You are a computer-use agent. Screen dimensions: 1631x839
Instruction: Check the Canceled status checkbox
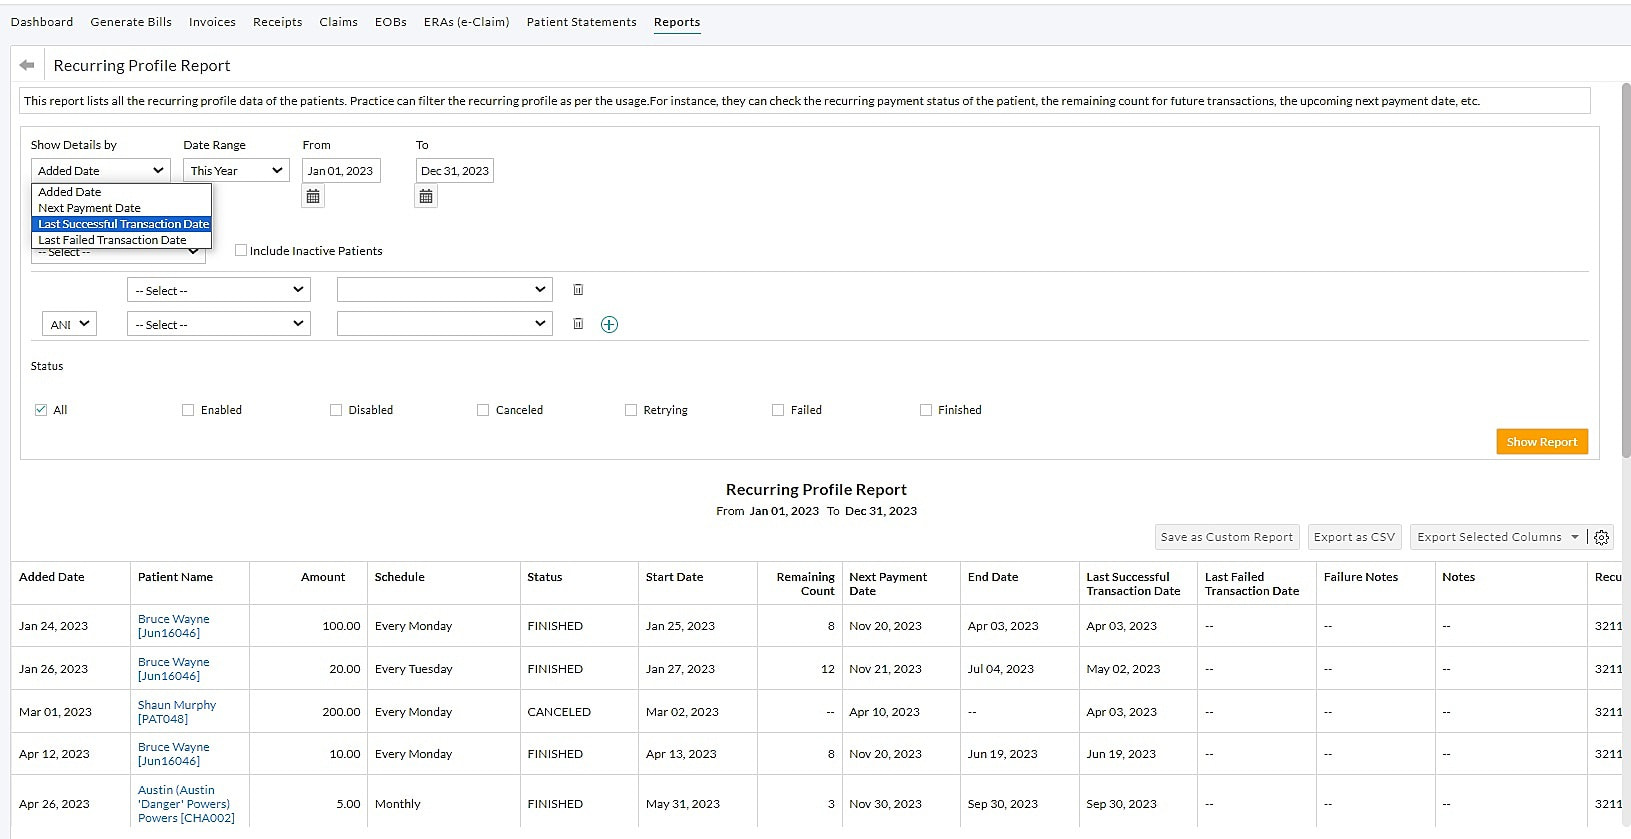coord(483,410)
